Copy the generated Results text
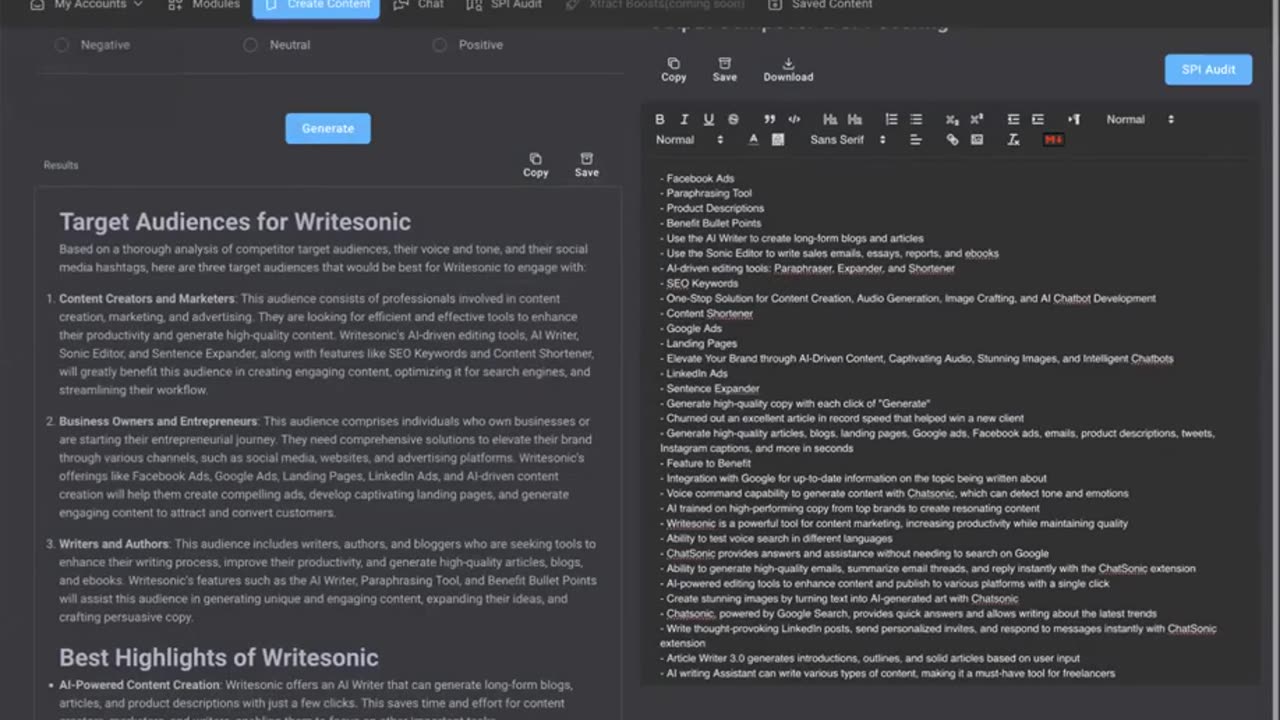 click(536, 165)
